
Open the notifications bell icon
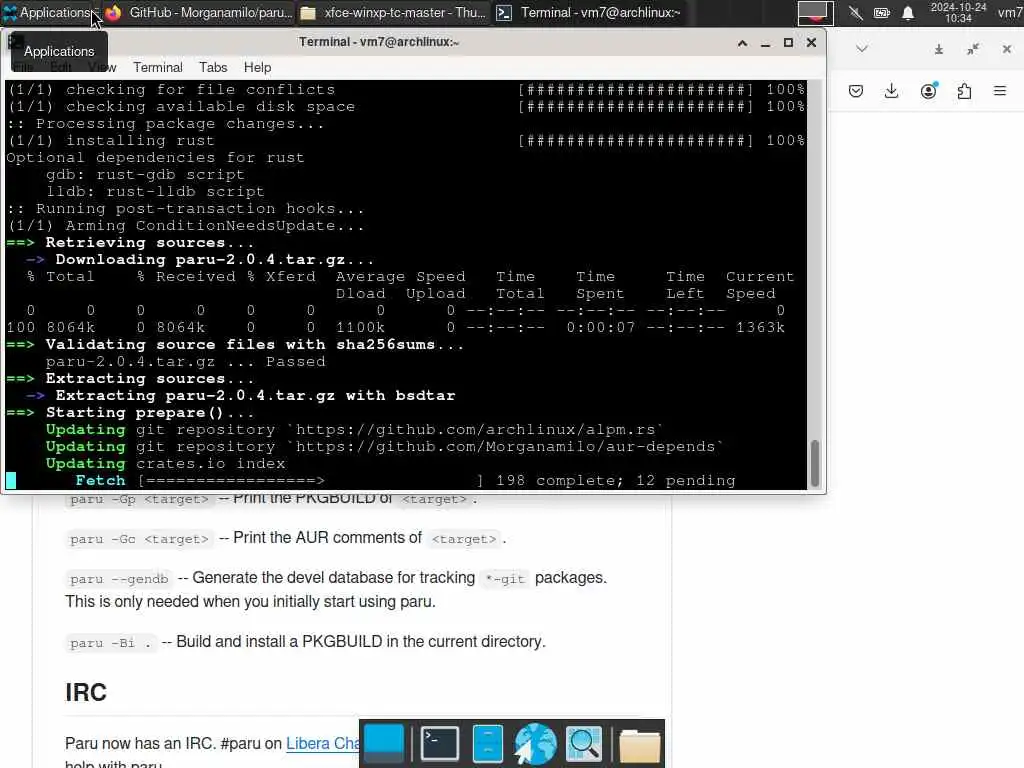pyautogui.click(x=908, y=12)
